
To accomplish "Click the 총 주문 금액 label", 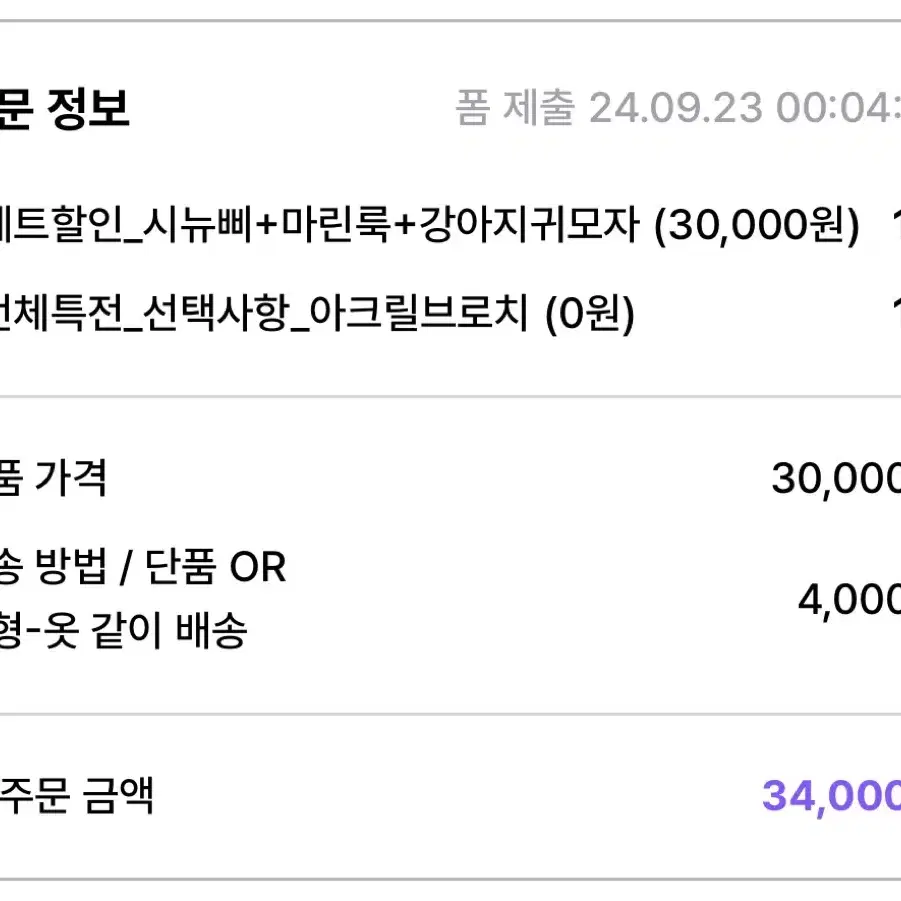I will click(x=76, y=795).
